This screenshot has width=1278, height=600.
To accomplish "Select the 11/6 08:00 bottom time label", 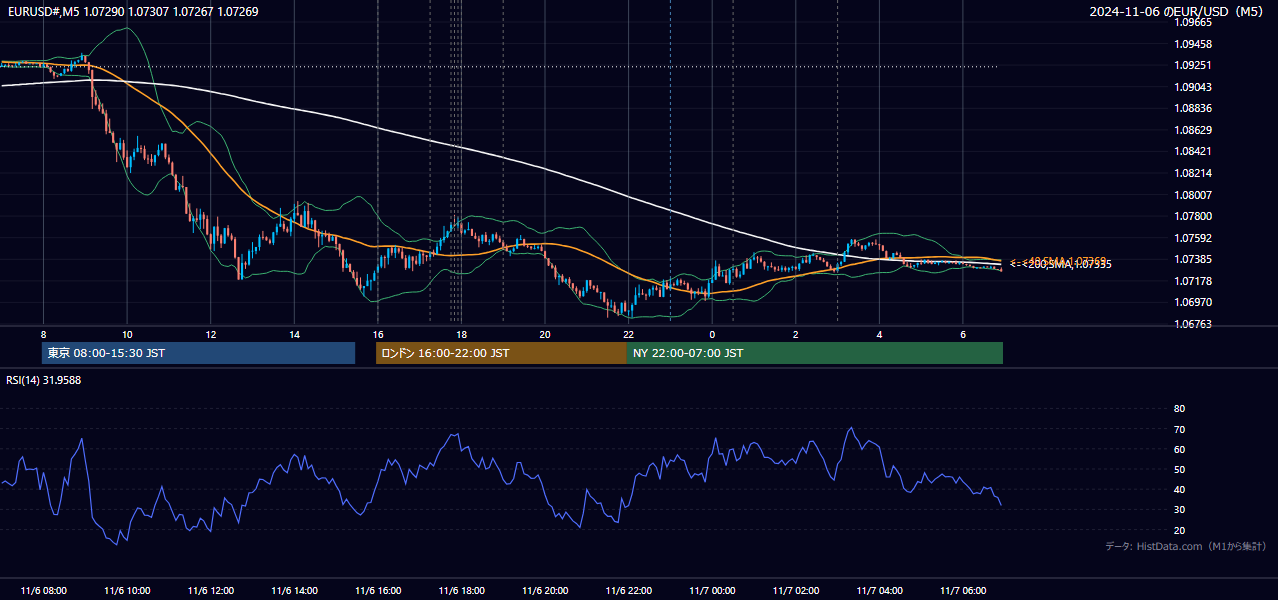I will click(x=43, y=591).
